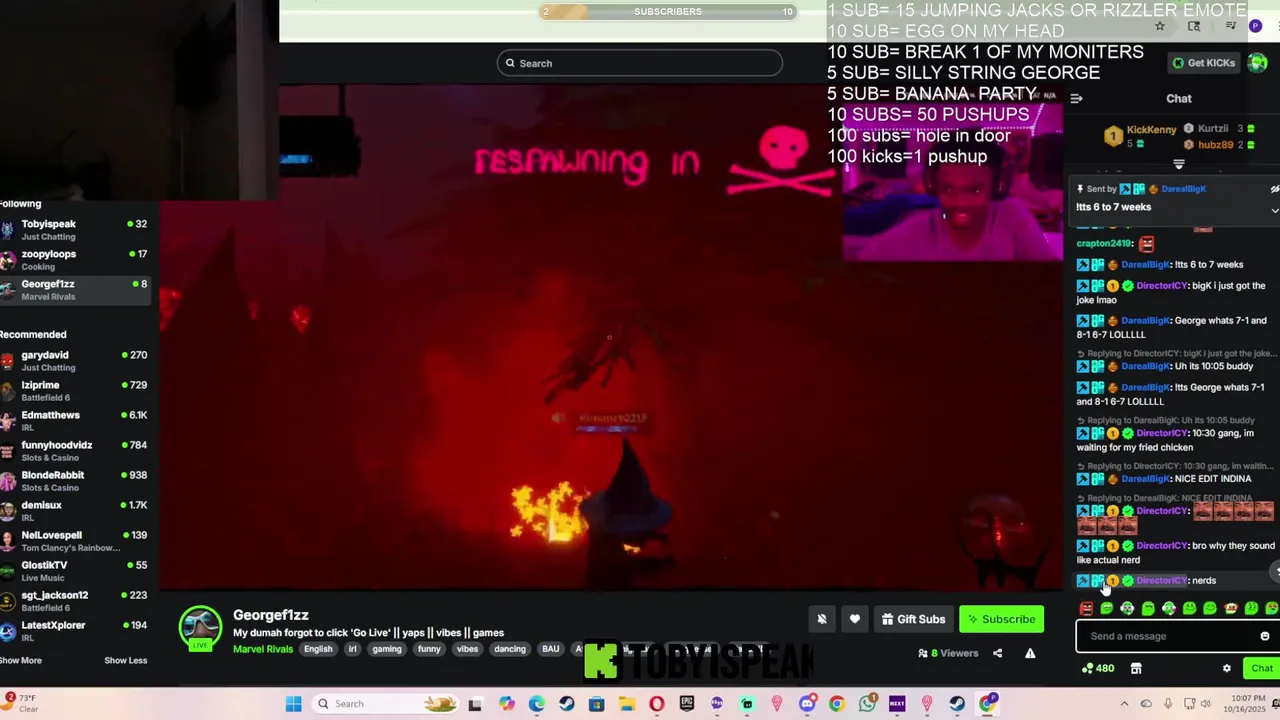Open the browser profile P icon

[x=1256, y=27]
